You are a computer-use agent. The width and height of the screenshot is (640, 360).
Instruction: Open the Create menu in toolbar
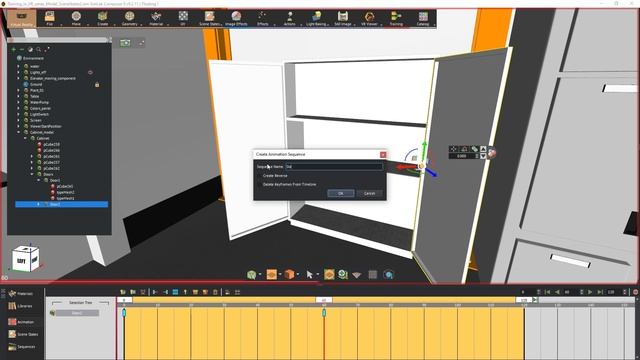click(102, 18)
